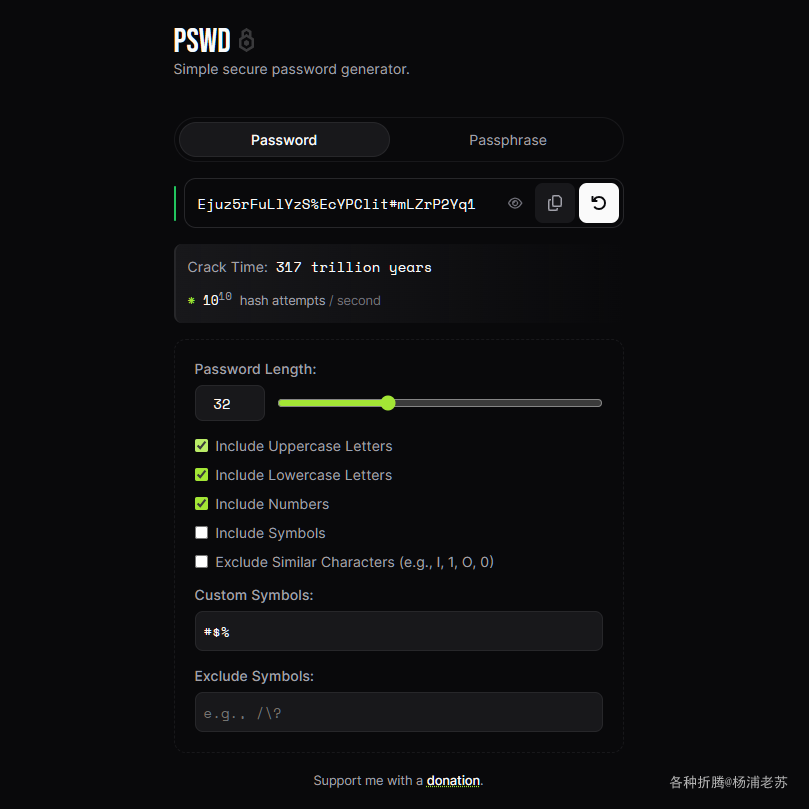Switch to the Passphrase tab

click(507, 140)
